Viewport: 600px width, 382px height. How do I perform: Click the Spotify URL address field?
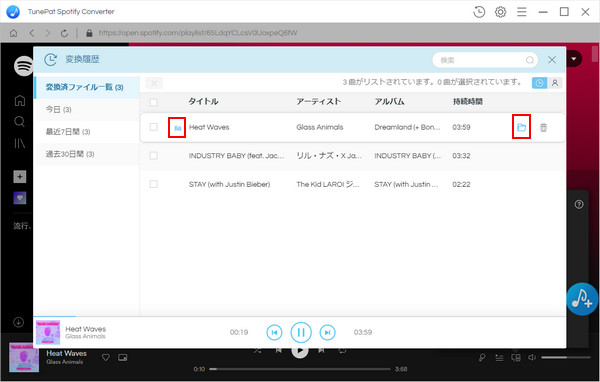coord(198,33)
